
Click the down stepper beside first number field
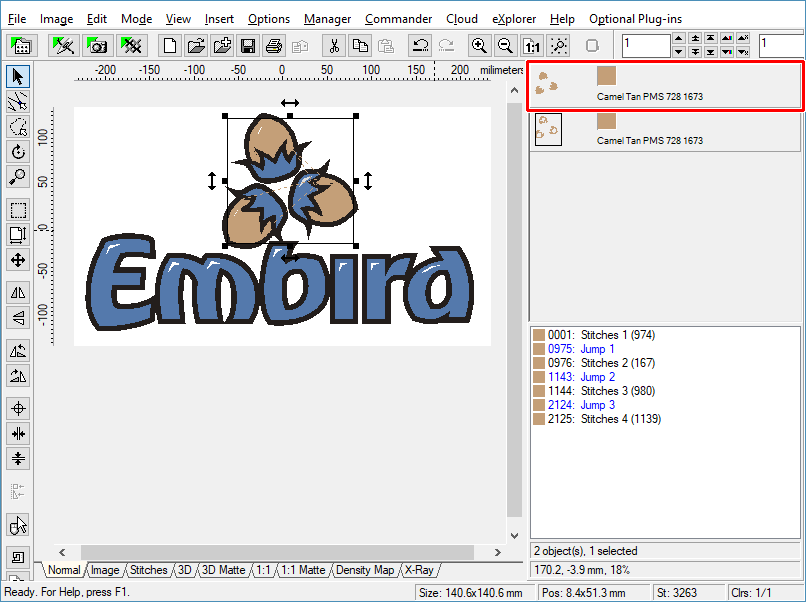(x=679, y=52)
